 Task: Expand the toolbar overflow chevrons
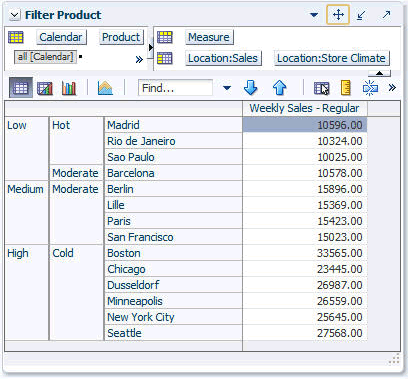pyautogui.click(x=392, y=88)
